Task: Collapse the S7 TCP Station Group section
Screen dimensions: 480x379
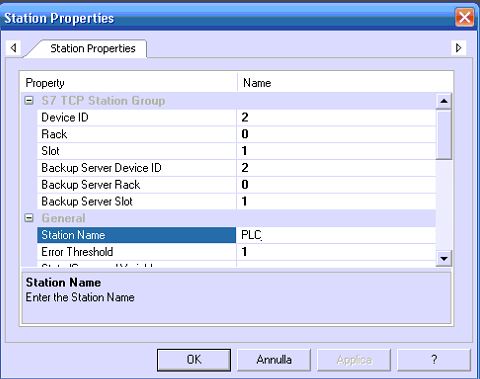Action: (29, 101)
